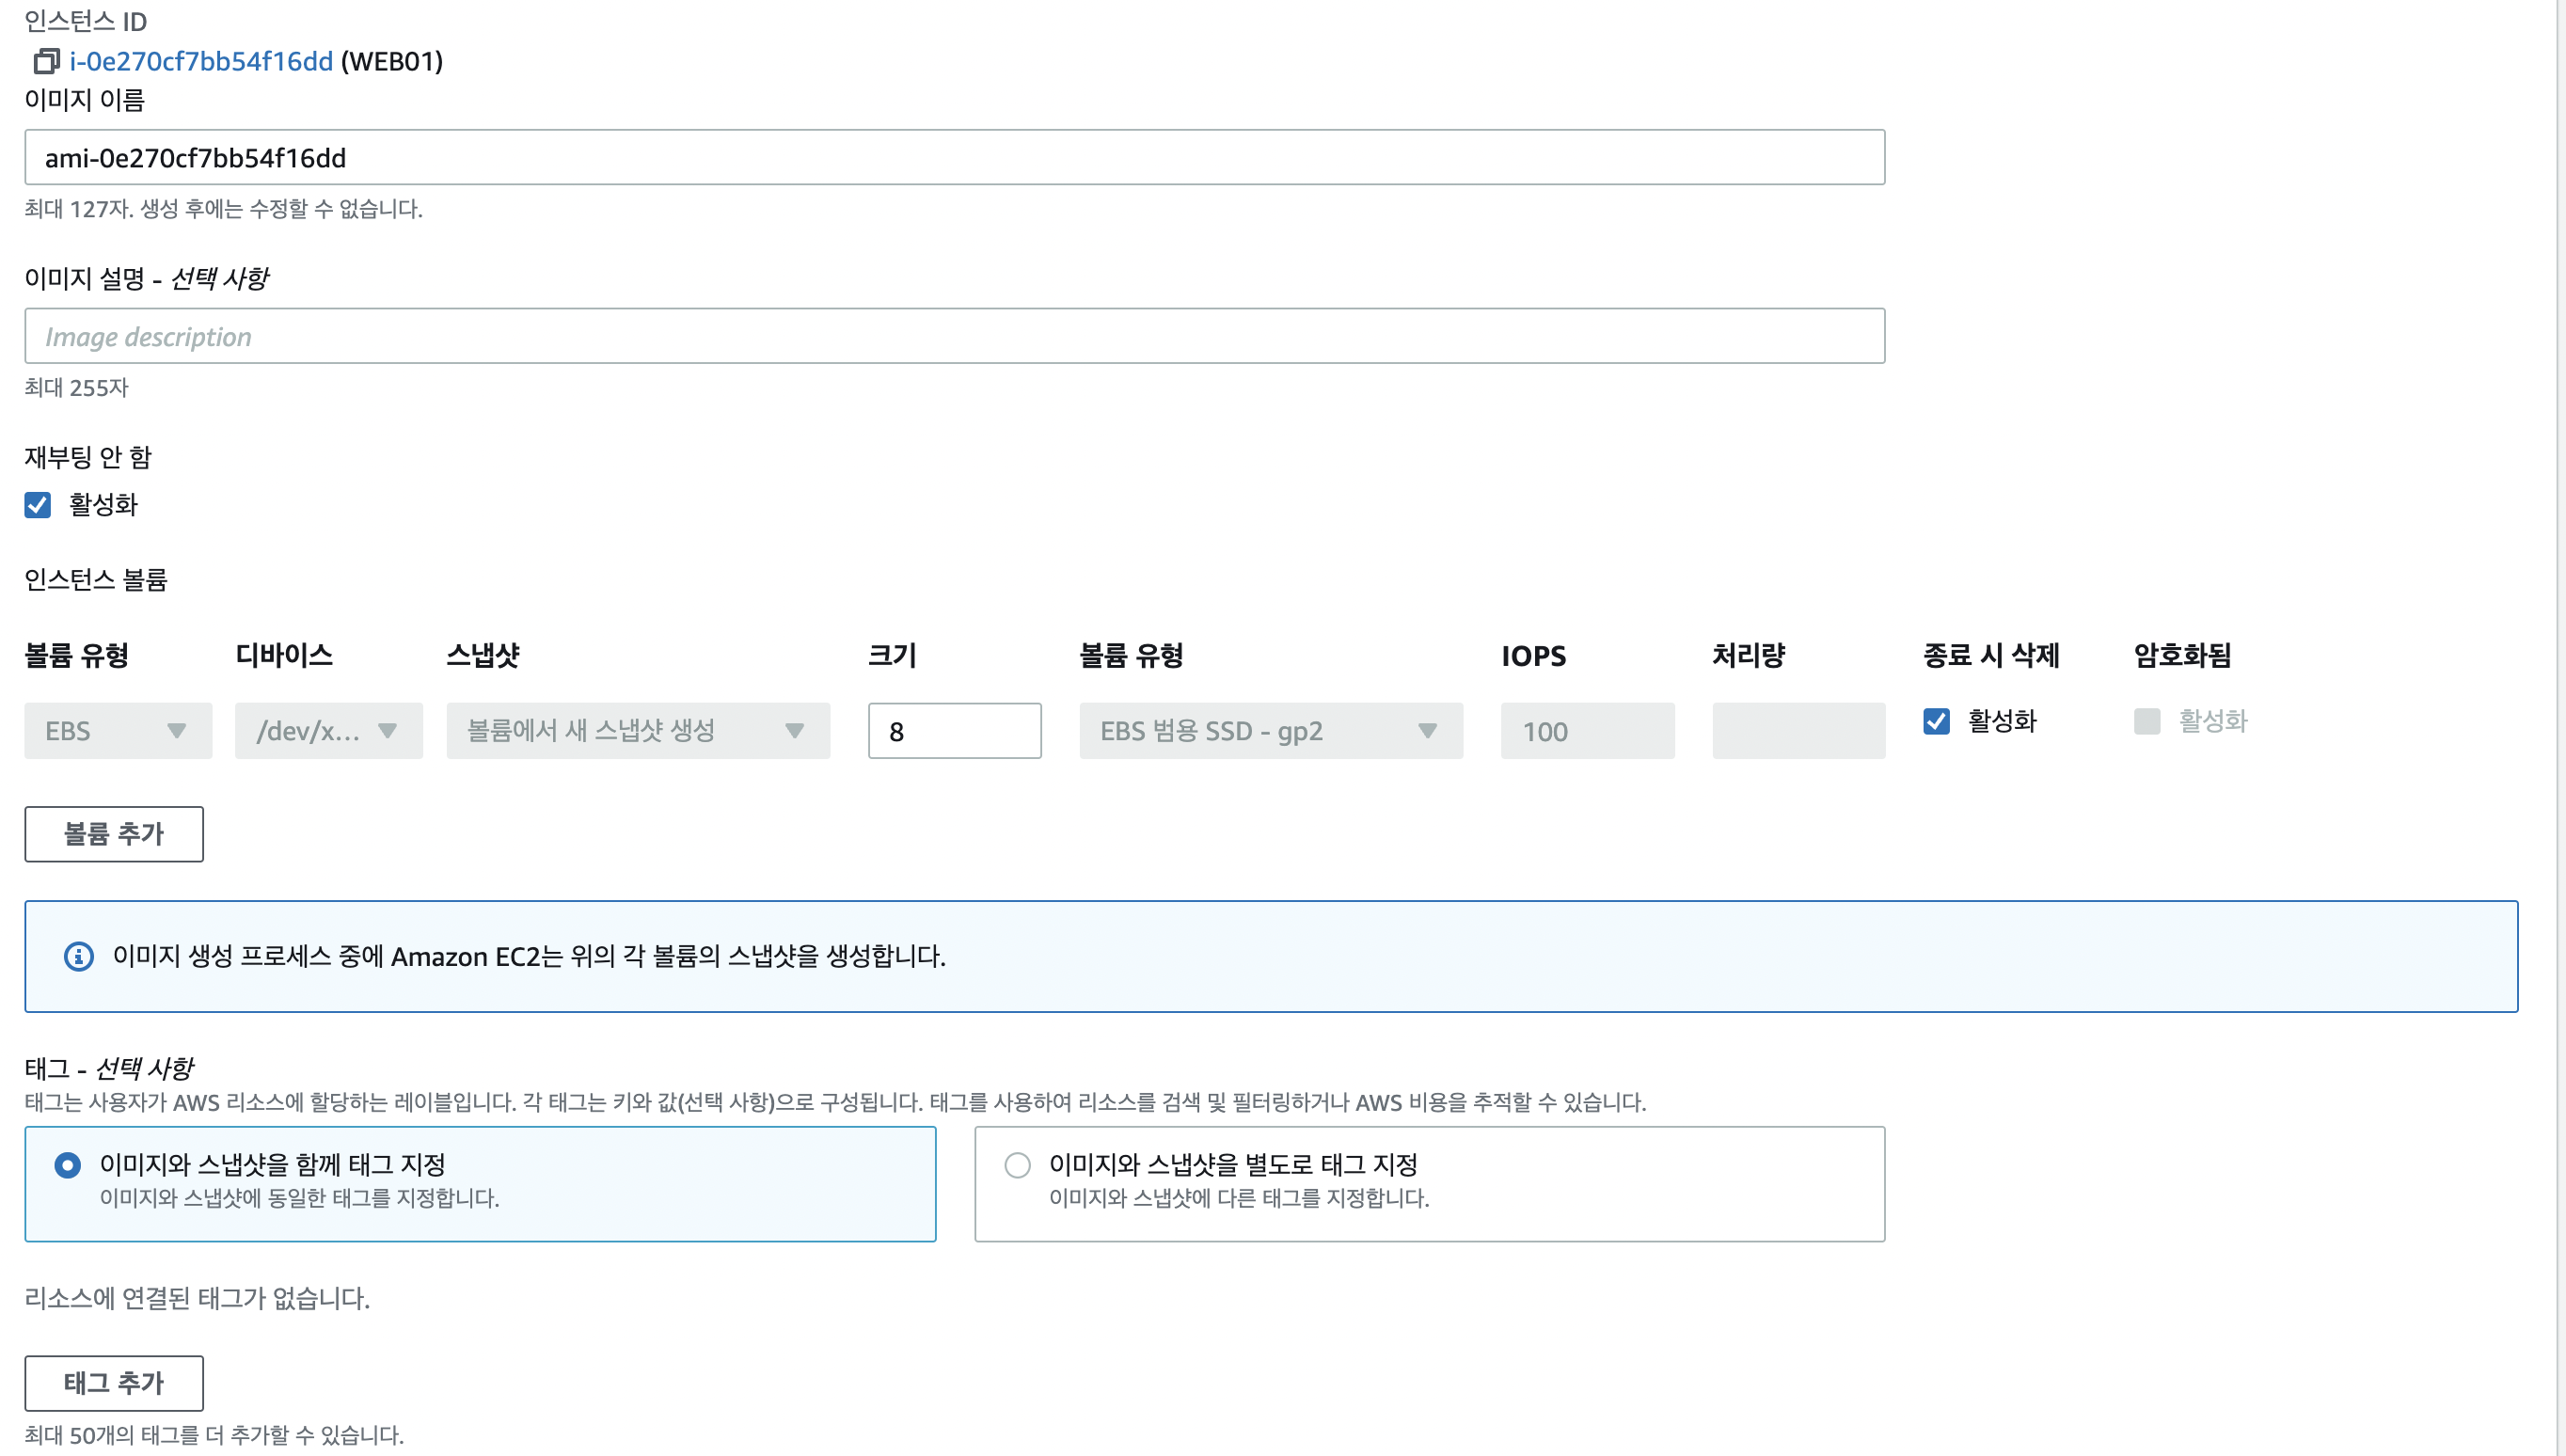Click the 리소스에 연결된 태그가 없습니다 text
This screenshot has height=1456, width=2566.
197,1298
